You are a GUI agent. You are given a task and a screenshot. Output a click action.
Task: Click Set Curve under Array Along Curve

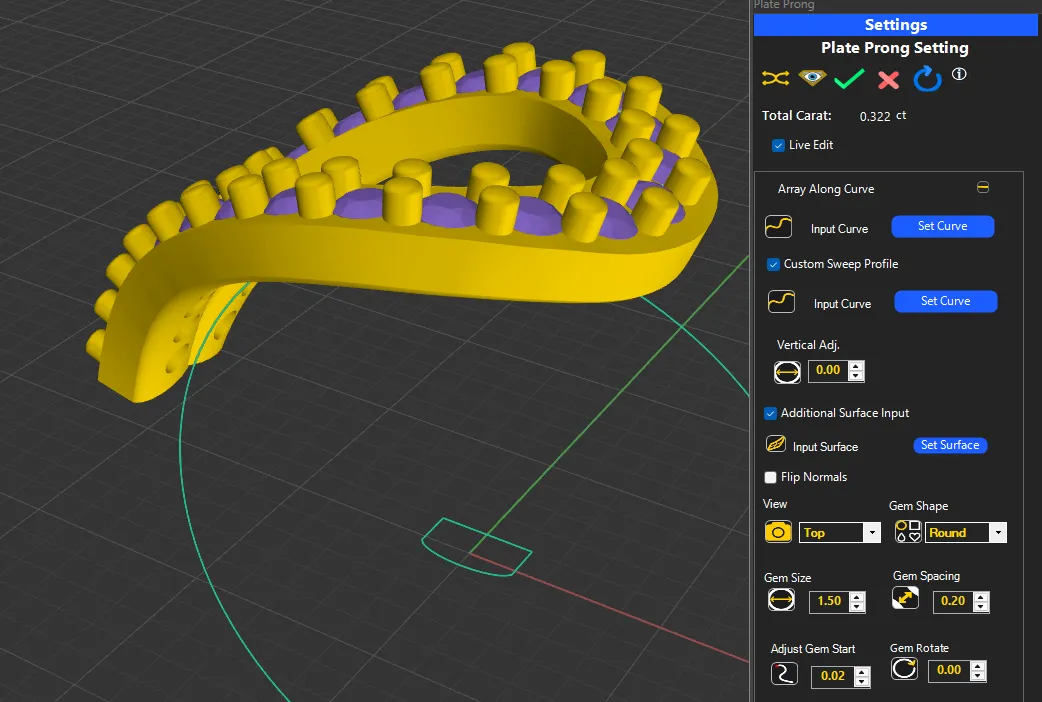942,227
